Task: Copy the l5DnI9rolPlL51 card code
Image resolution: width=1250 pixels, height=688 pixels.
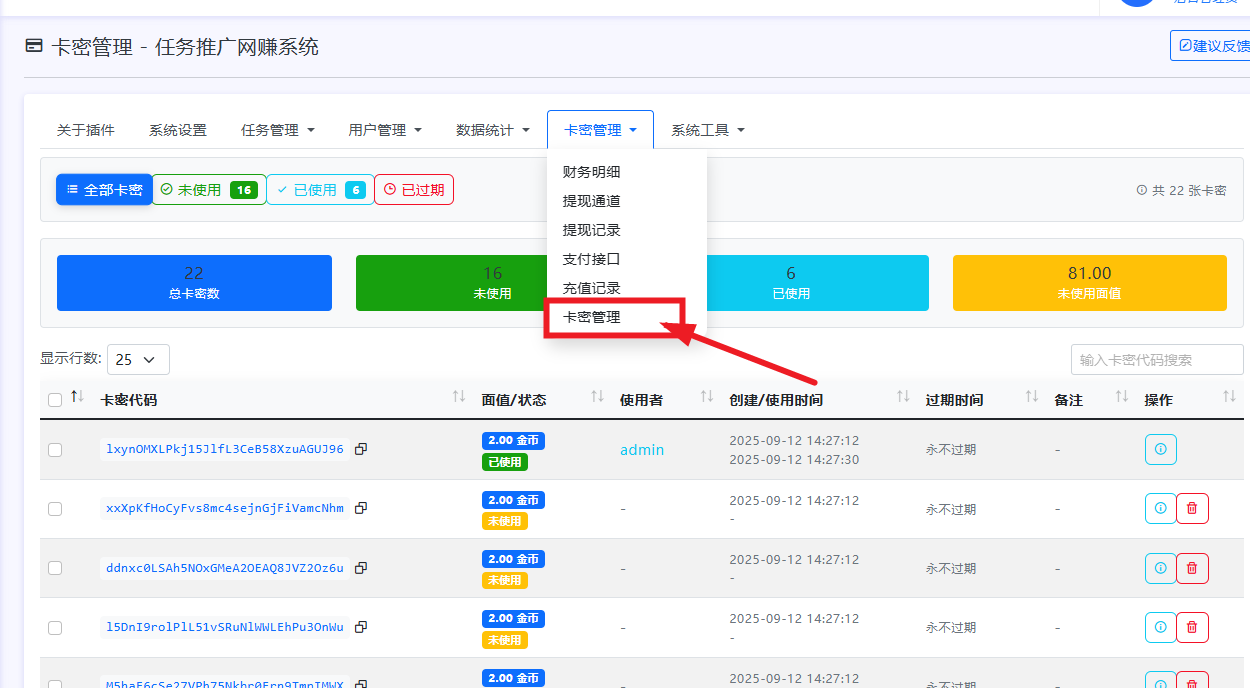Action: click(x=360, y=627)
